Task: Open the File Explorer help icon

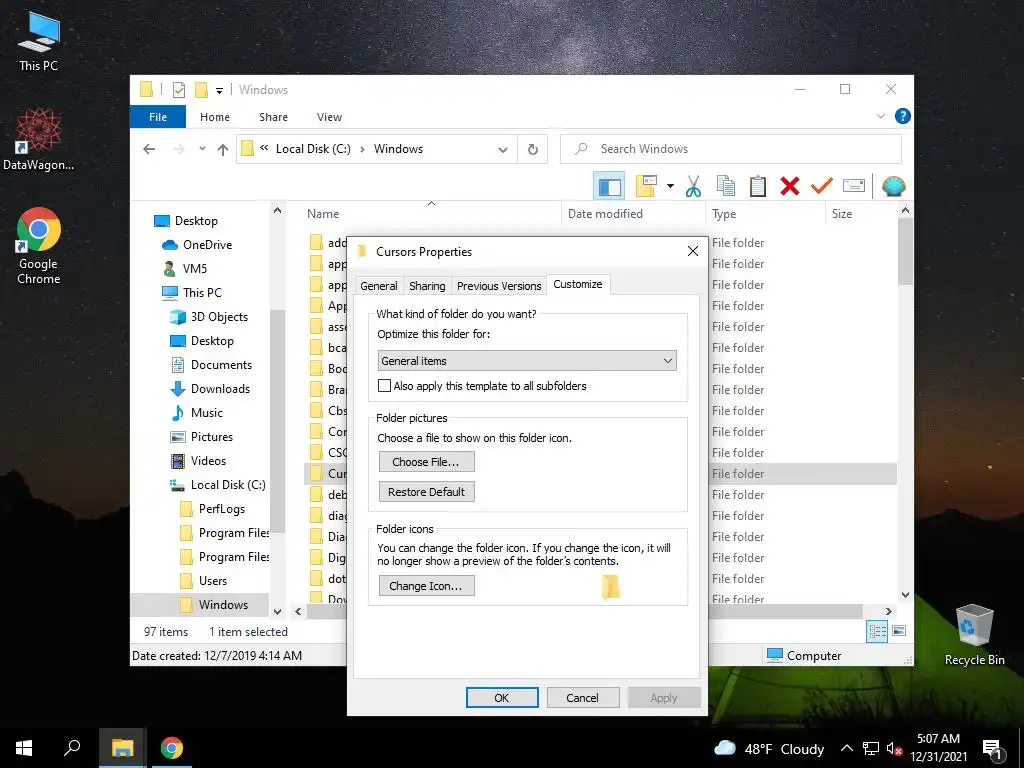Action: click(903, 116)
